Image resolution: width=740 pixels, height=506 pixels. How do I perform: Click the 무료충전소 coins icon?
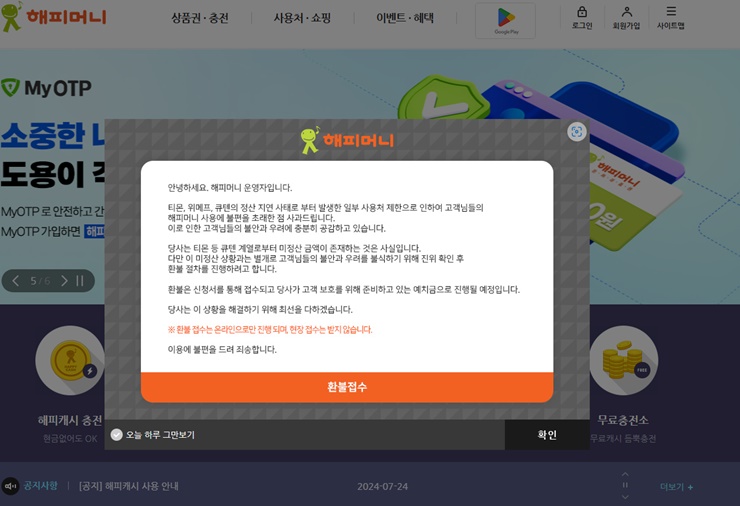coord(623,361)
